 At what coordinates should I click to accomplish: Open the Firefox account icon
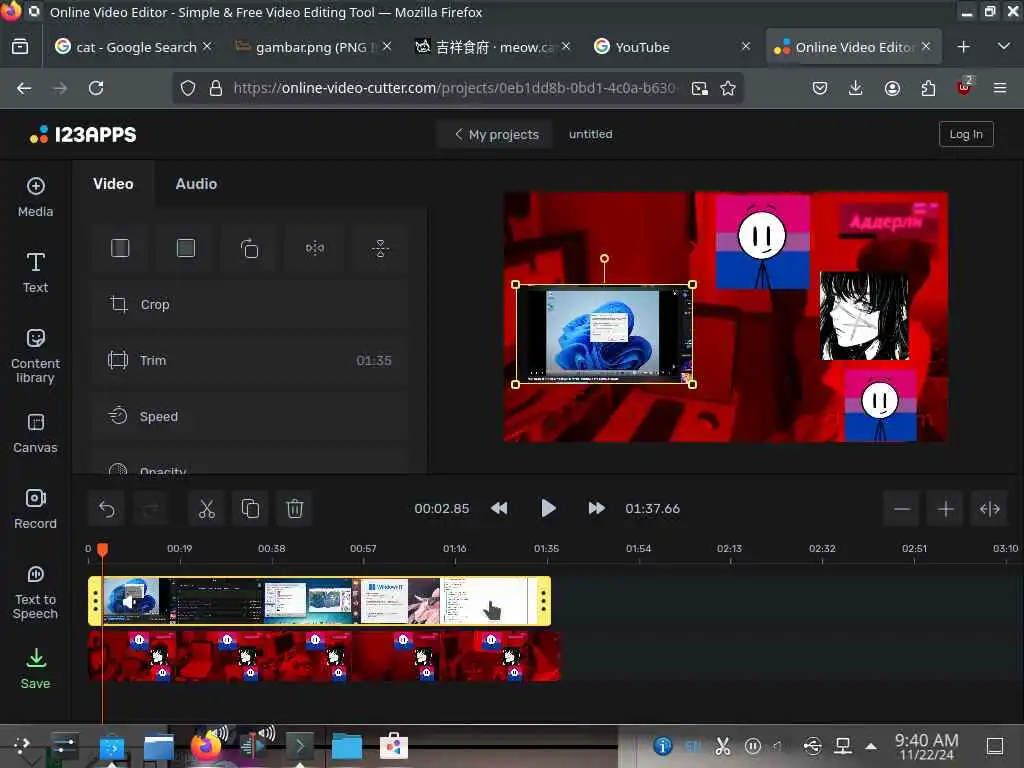892,88
